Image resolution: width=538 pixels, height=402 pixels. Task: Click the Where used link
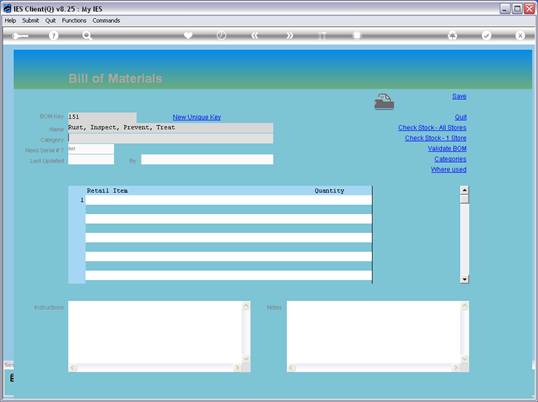coord(448,169)
